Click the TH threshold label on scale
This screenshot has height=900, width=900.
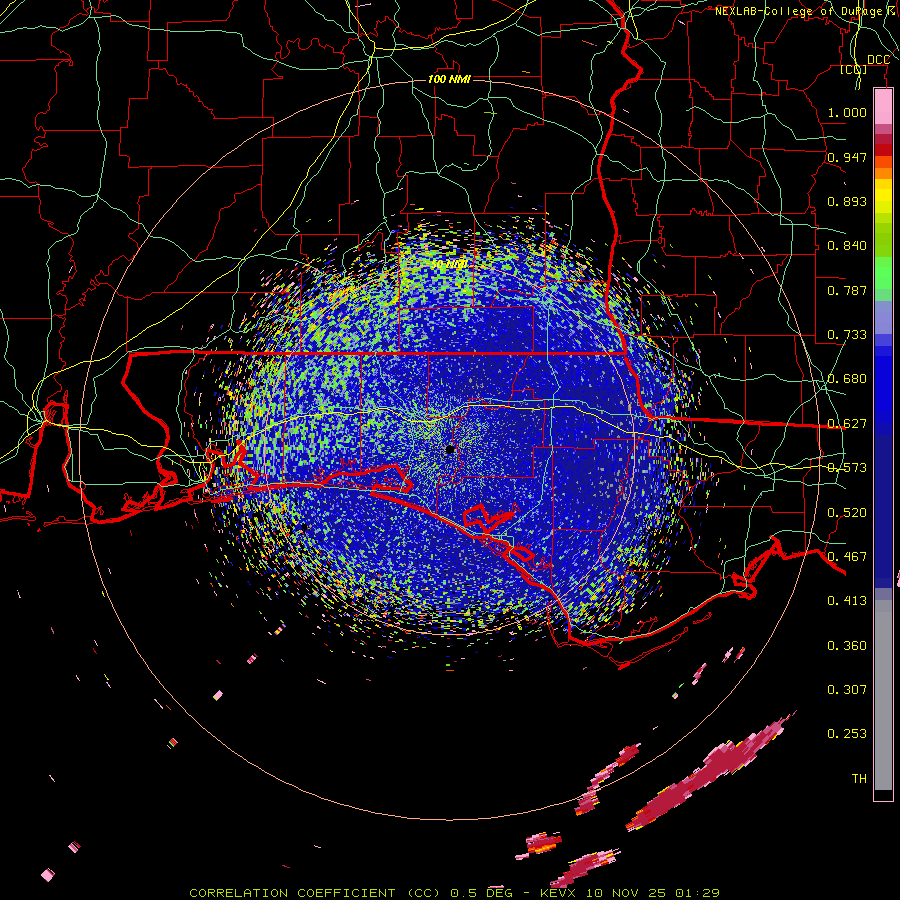pyautogui.click(x=859, y=779)
